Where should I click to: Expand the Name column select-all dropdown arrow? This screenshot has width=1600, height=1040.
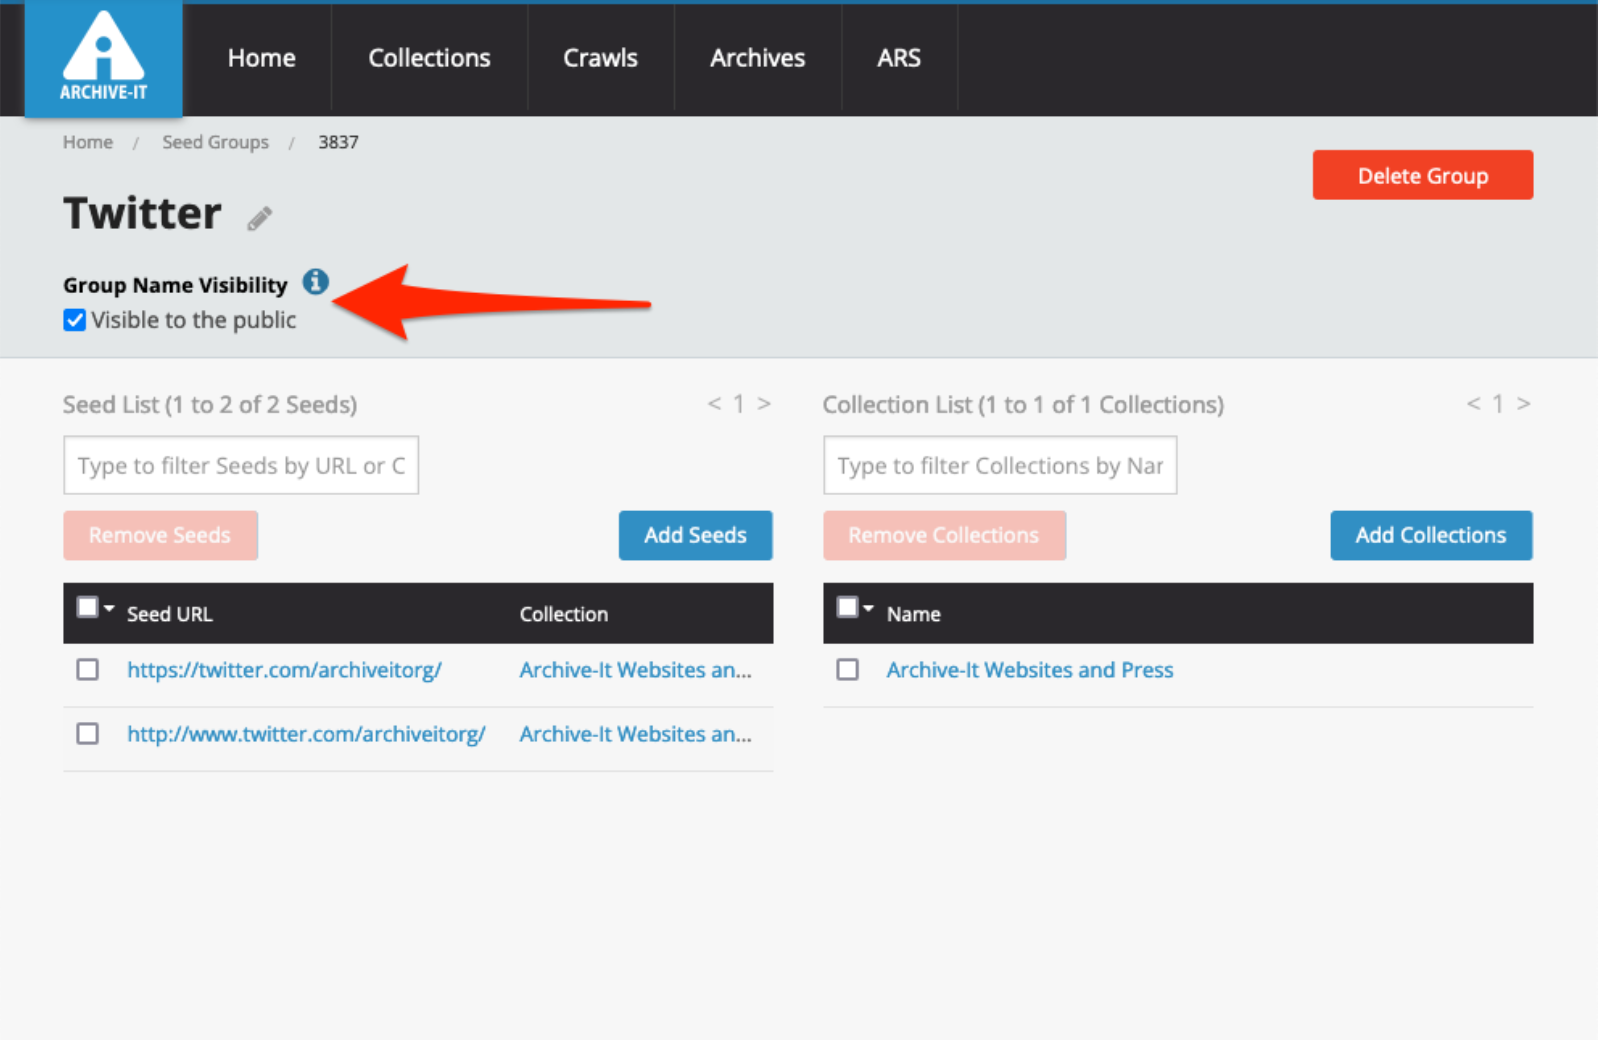868,608
